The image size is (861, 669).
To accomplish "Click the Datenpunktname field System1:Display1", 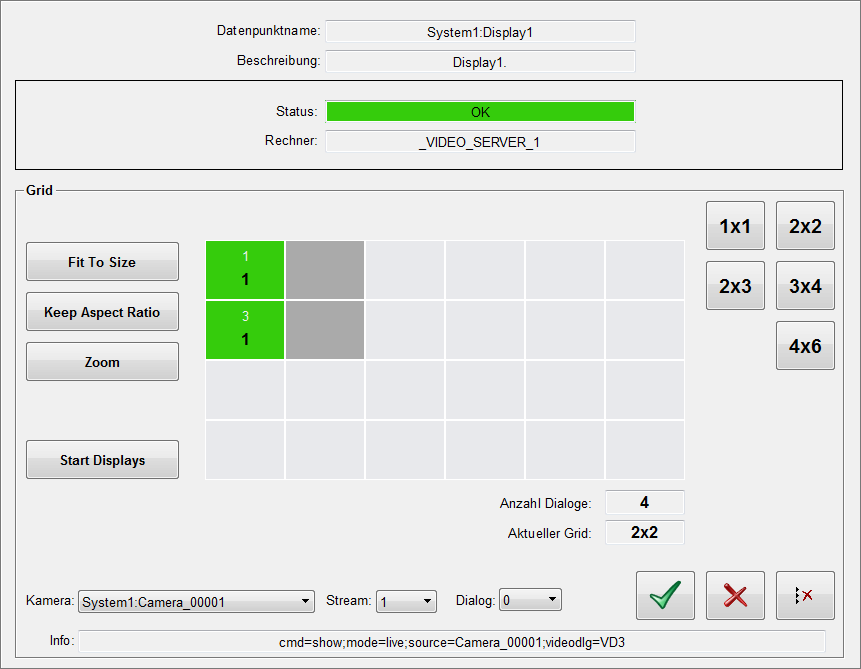I will [x=480, y=32].
